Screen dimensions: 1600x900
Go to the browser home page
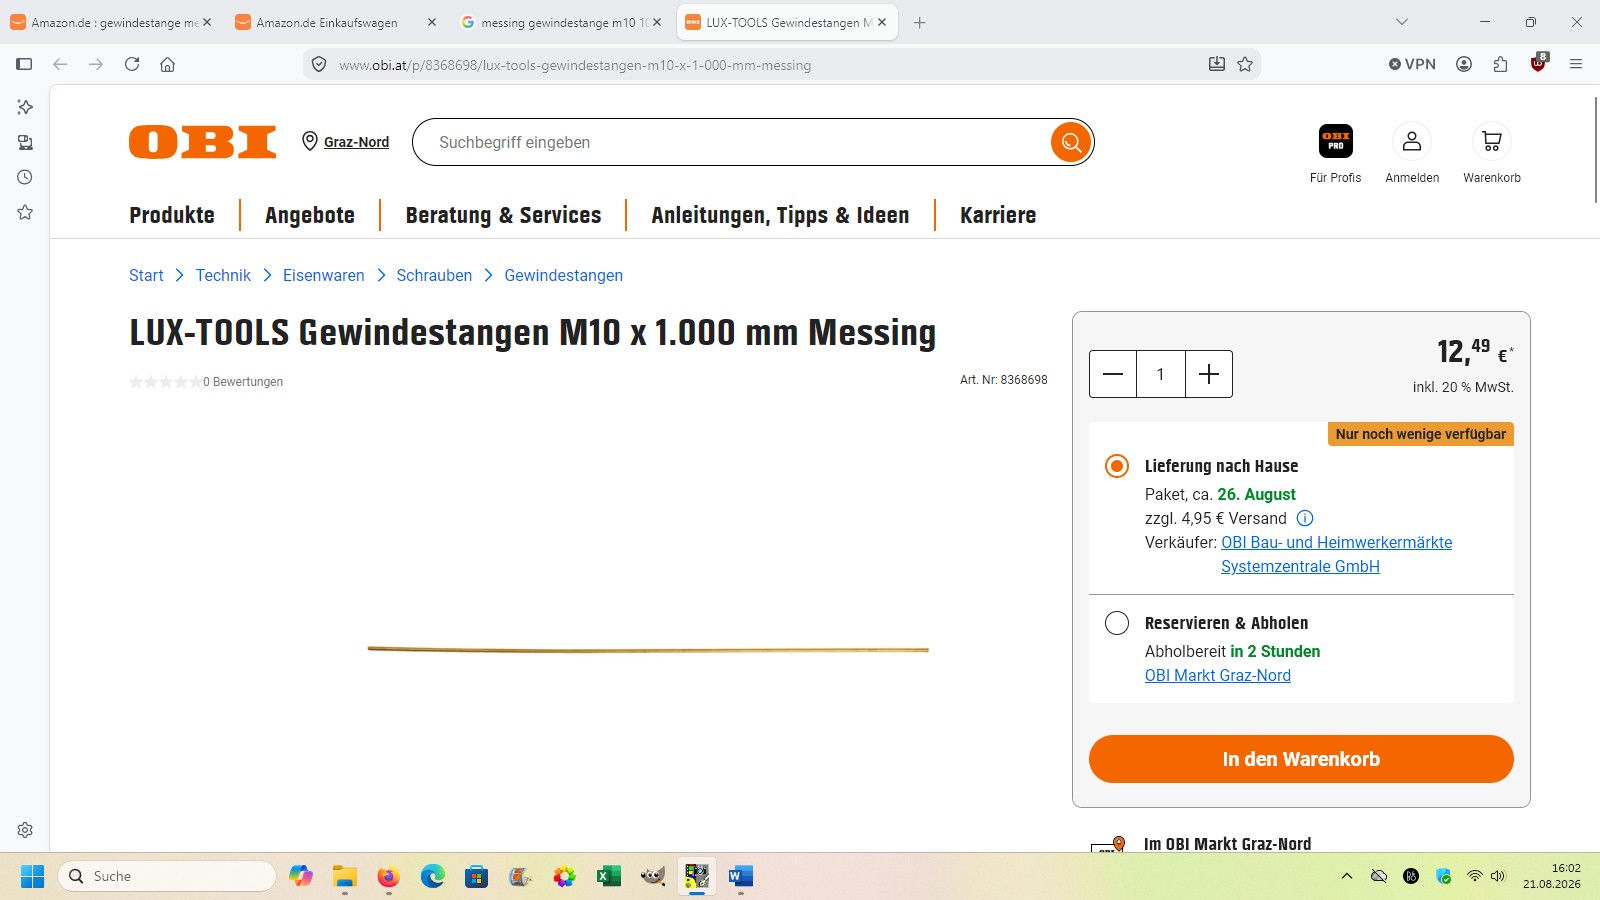click(168, 64)
